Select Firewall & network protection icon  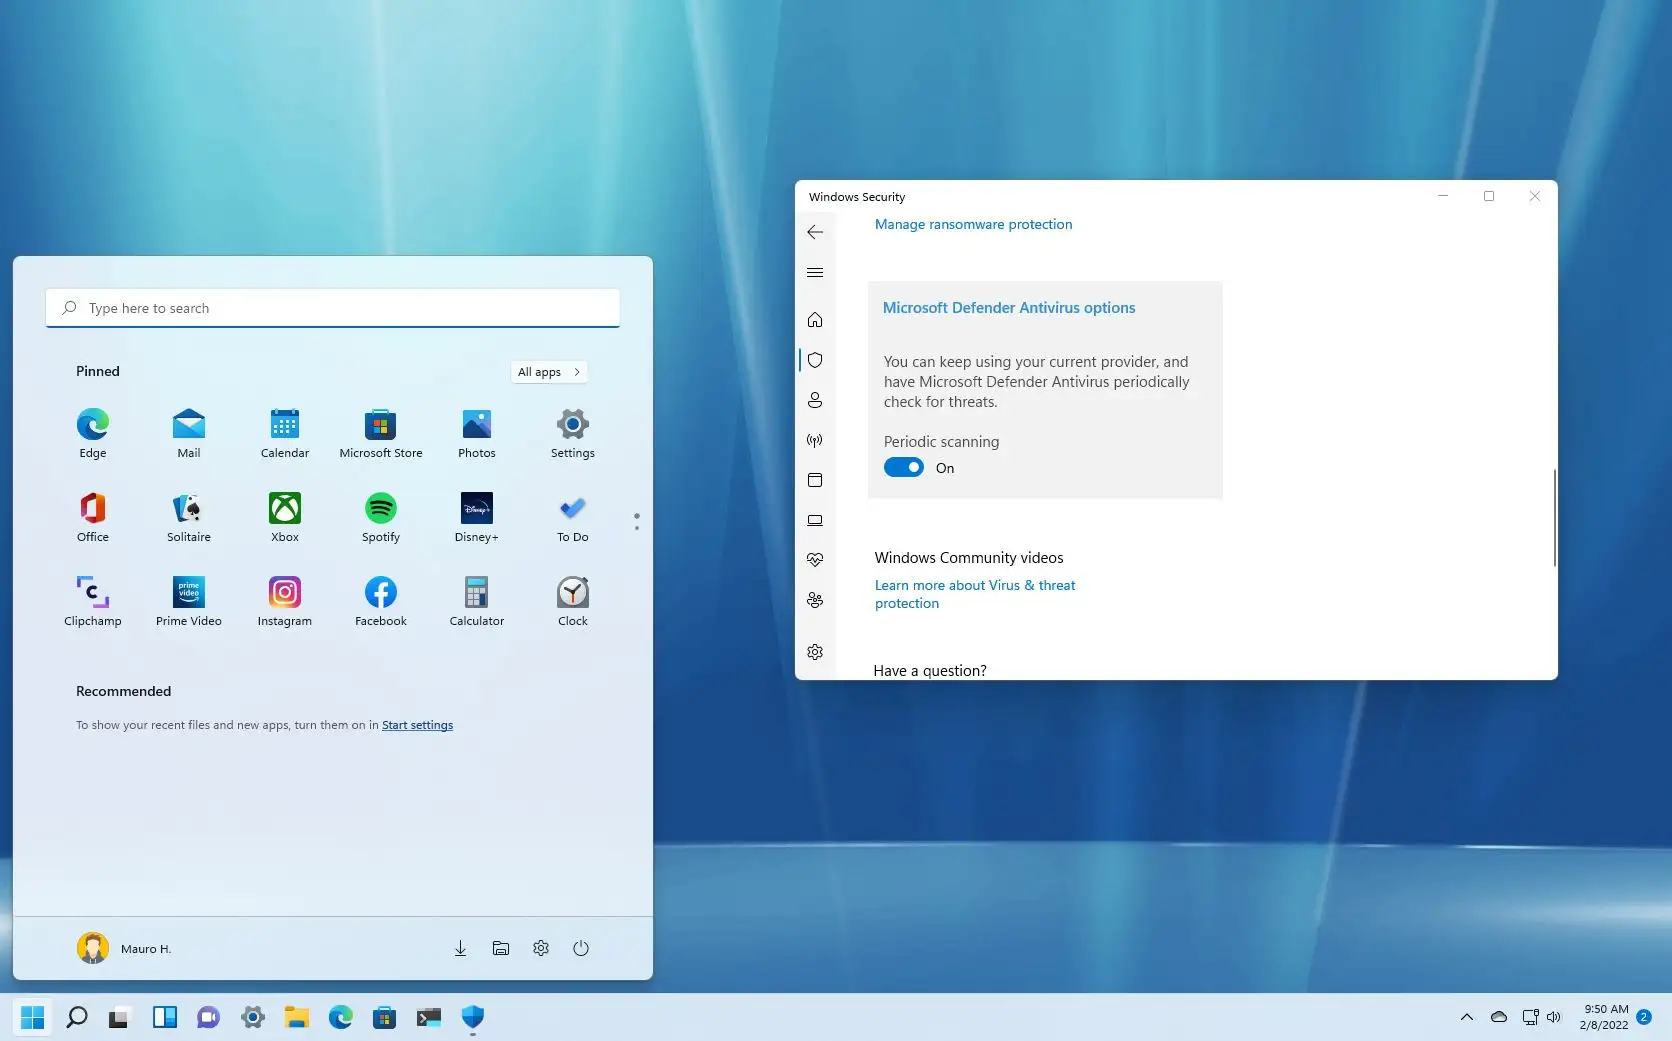(815, 441)
